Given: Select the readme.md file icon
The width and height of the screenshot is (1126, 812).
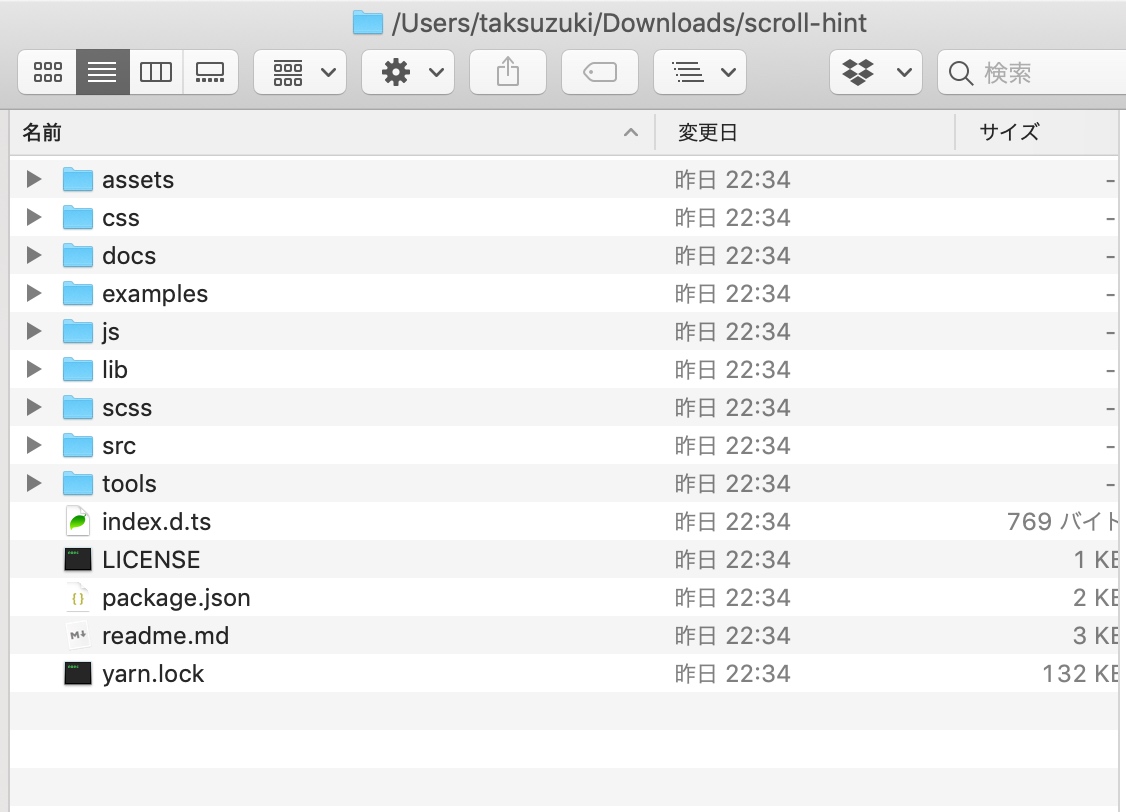Looking at the screenshot, I should point(78,635).
